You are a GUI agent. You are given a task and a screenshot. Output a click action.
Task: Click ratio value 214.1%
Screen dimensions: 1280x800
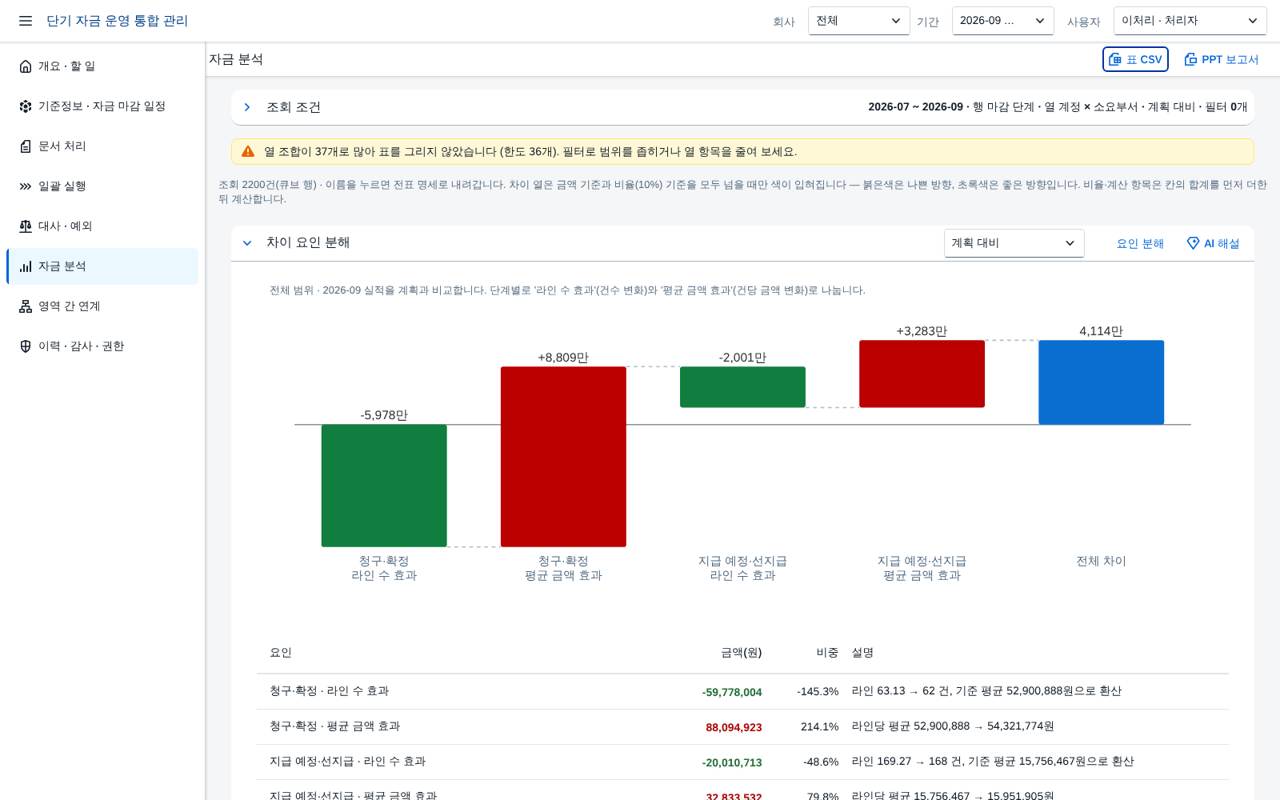pyautogui.click(x=820, y=727)
